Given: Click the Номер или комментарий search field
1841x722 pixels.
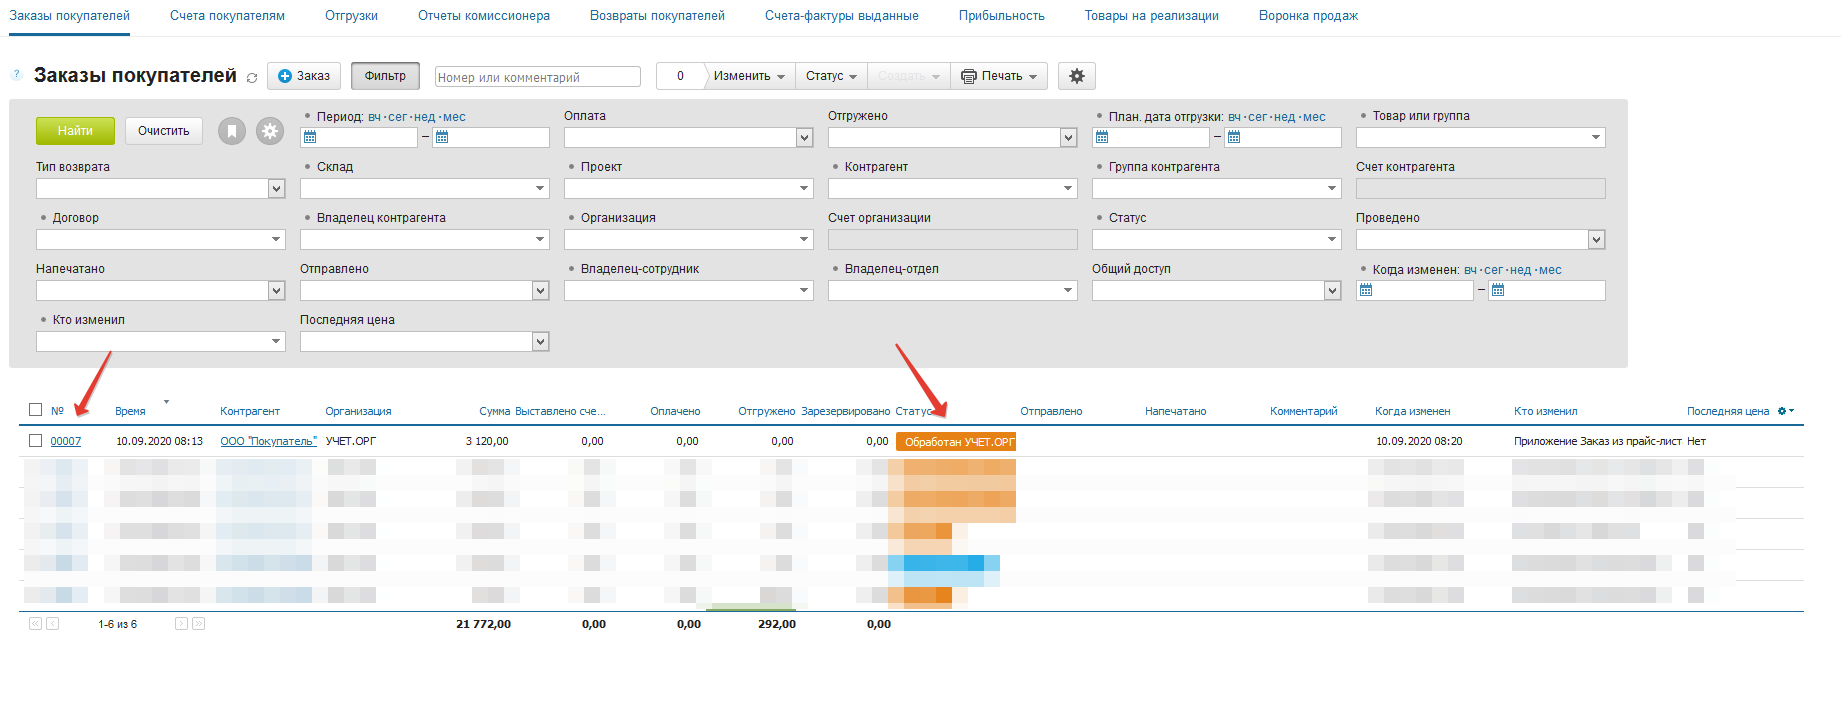Looking at the screenshot, I should (x=538, y=77).
